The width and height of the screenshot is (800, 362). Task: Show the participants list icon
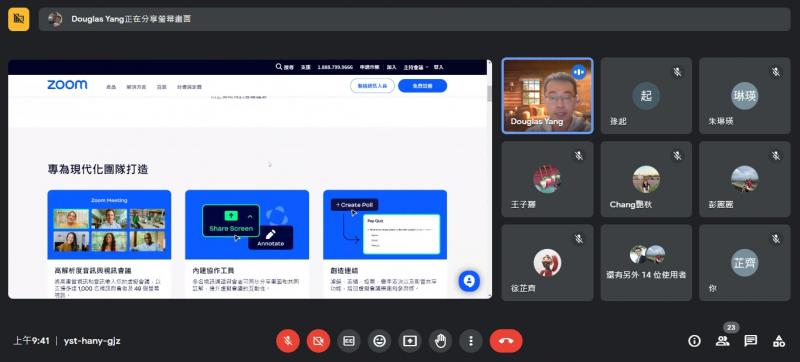click(722, 341)
